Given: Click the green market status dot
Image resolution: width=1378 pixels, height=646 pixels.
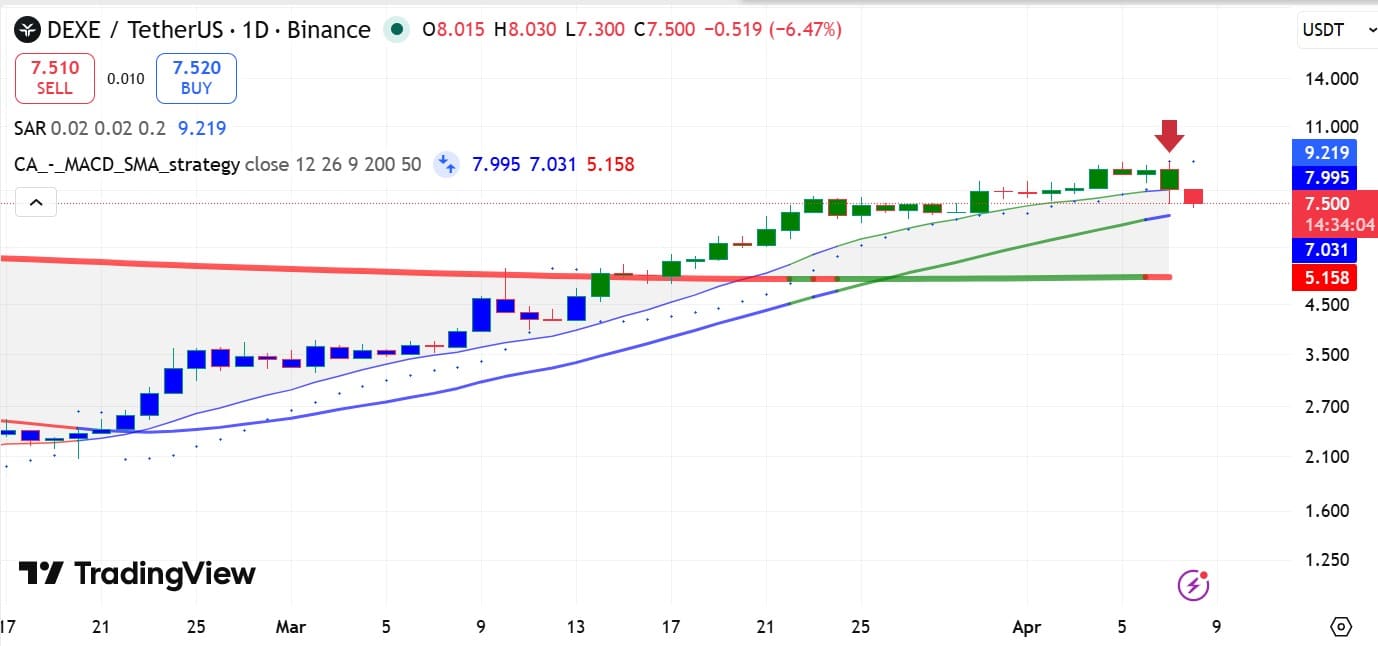Looking at the screenshot, I should [x=398, y=30].
